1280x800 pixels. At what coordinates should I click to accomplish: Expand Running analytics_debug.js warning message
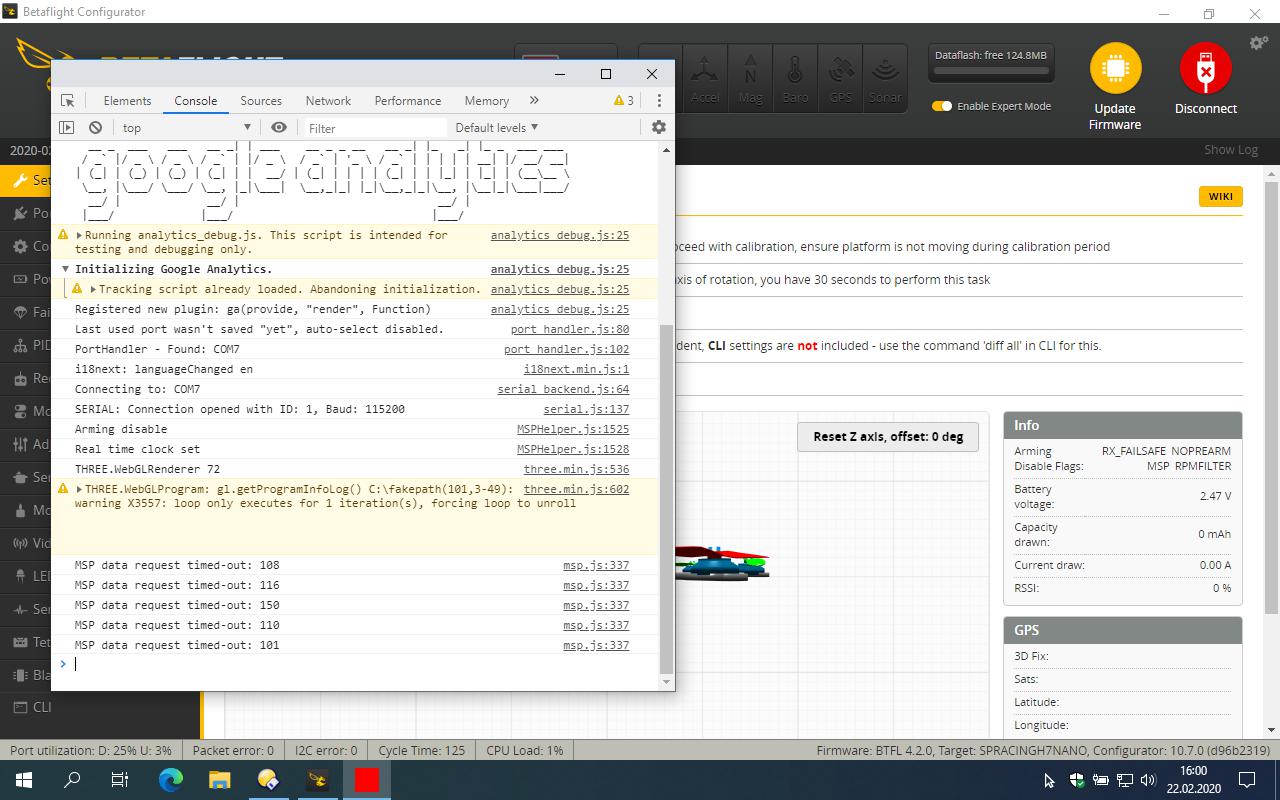79,235
